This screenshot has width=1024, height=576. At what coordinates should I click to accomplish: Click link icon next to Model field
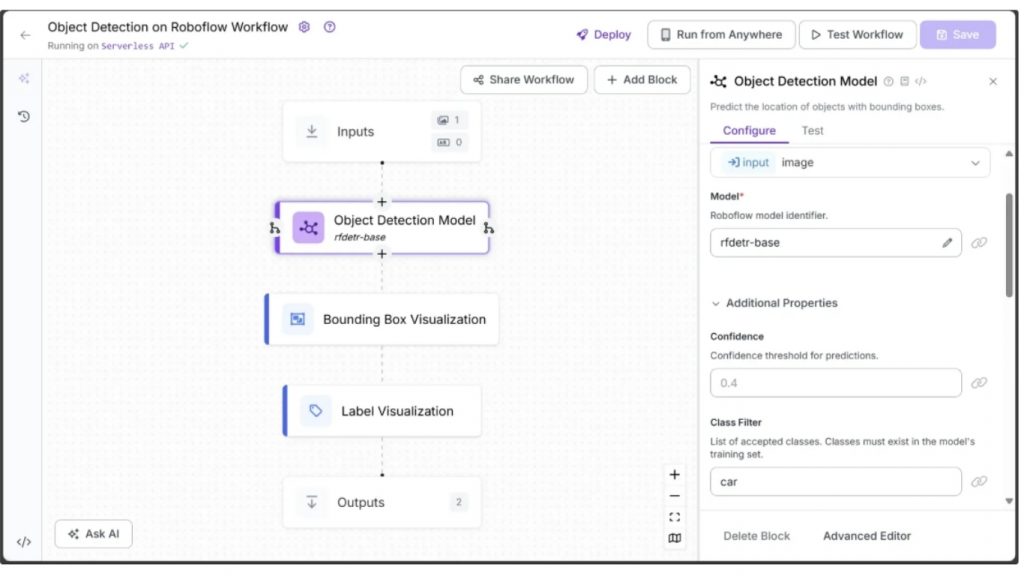click(979, 243)
